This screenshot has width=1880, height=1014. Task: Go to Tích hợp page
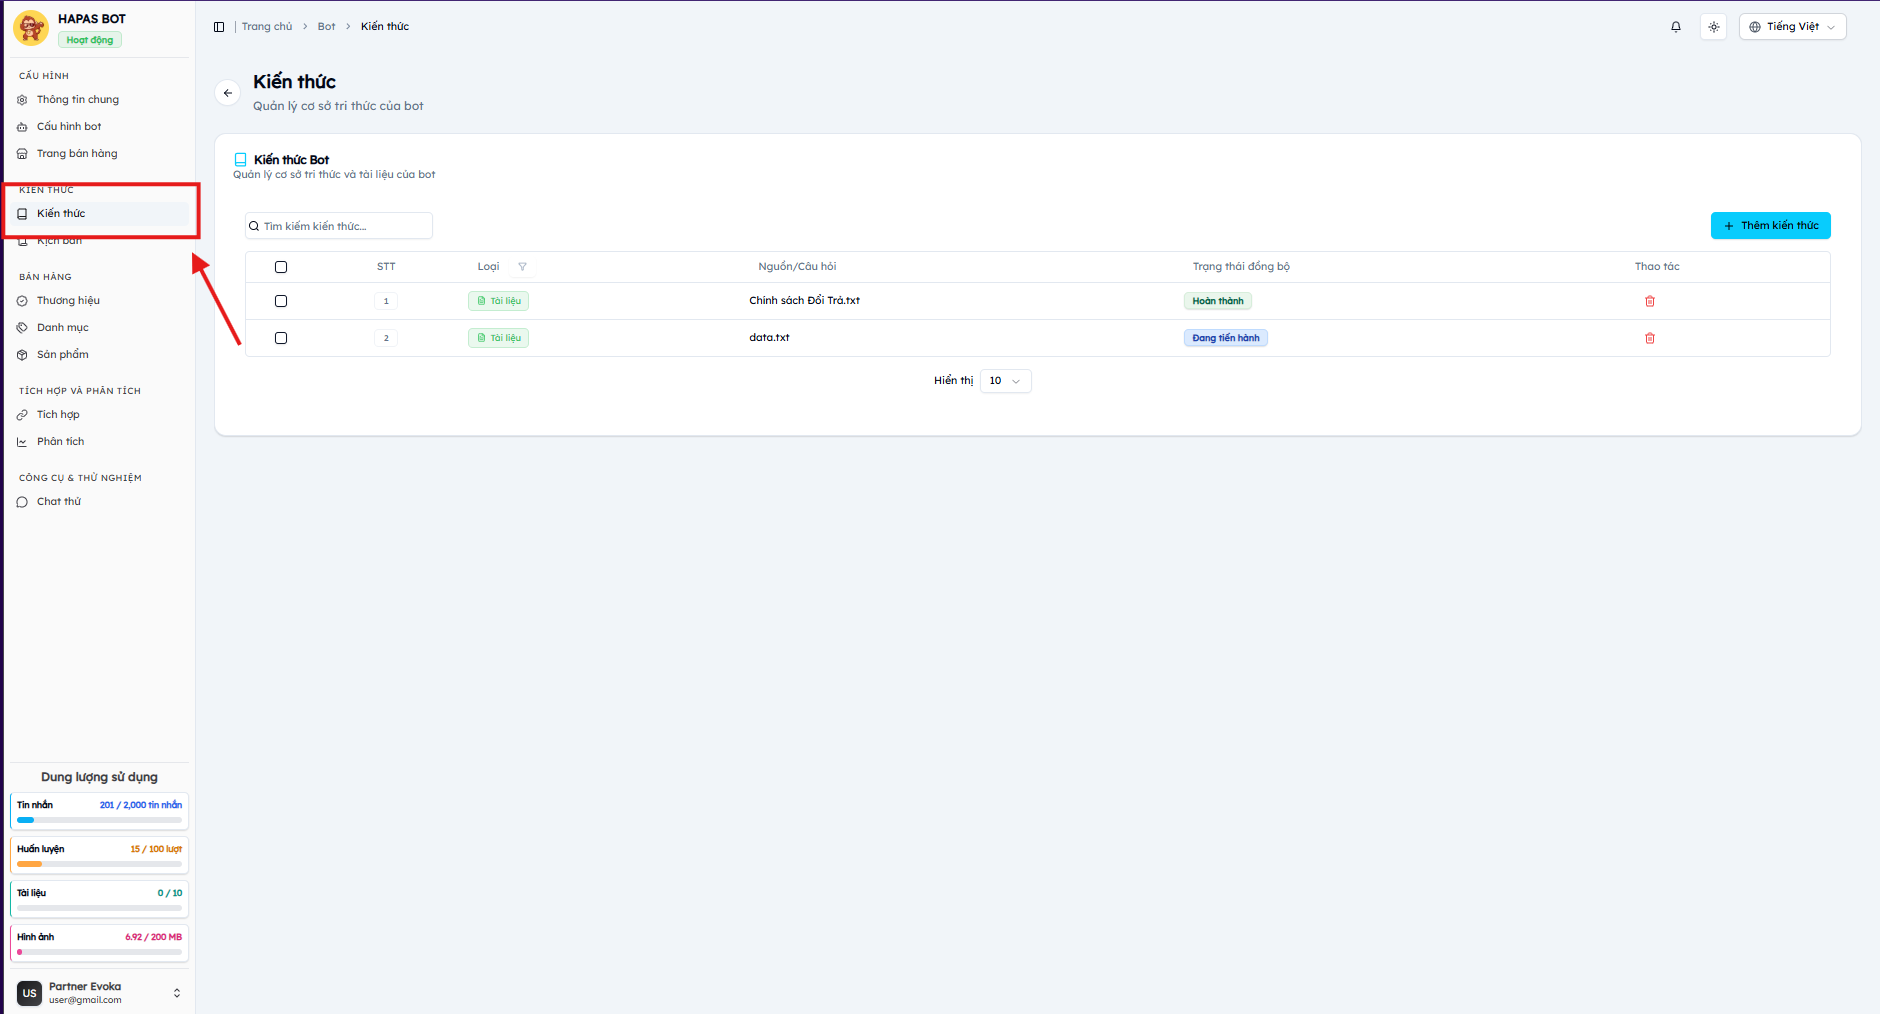(97, 415)
